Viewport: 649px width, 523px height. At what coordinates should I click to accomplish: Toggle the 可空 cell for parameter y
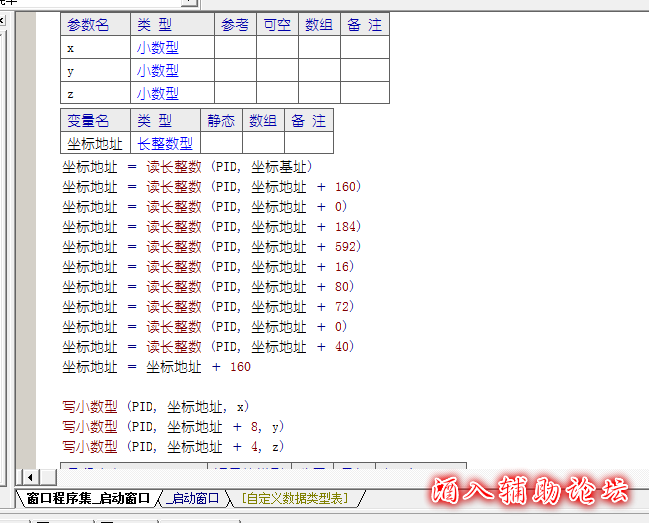(x=277, y=70)
